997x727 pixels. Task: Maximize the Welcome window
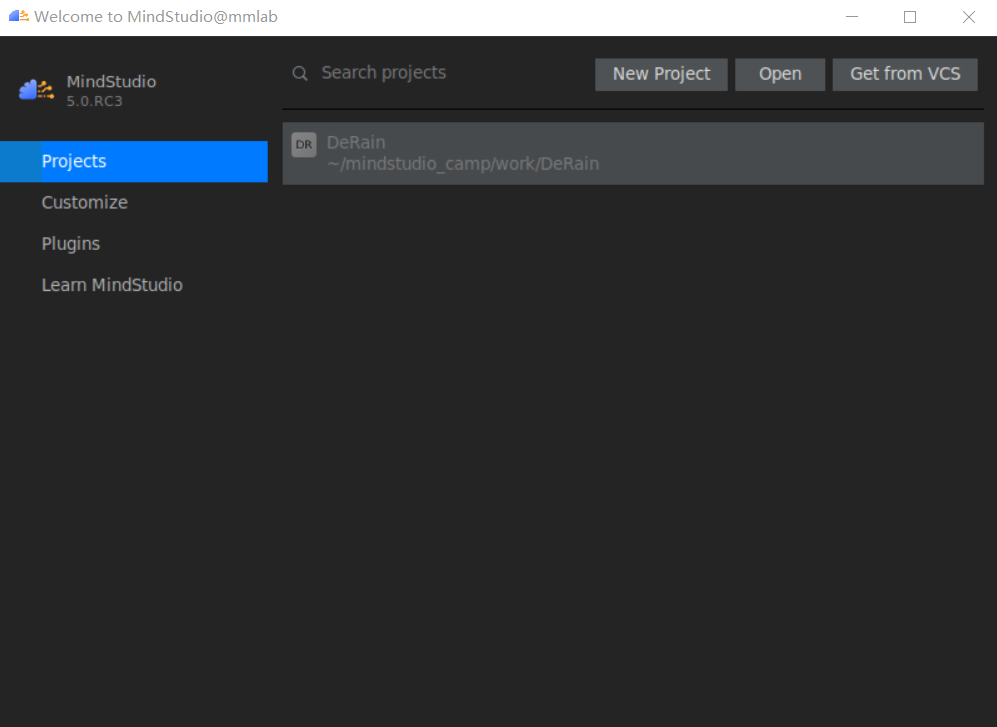(910, 17)
